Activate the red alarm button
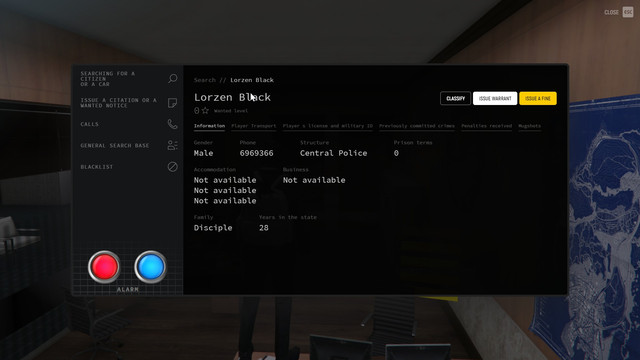Viewport: 640px width, 360px height. (x=104, y=267)
